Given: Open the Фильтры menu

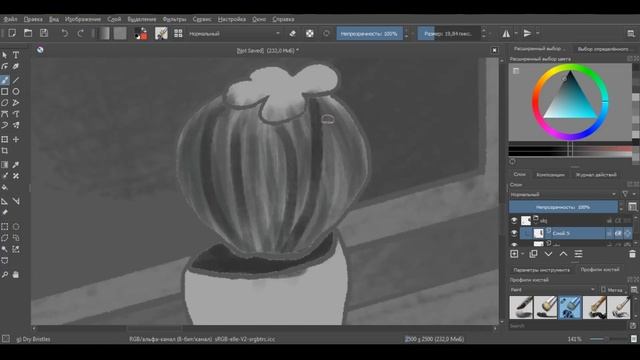Looking at the screenshot, I should point(174,19).
